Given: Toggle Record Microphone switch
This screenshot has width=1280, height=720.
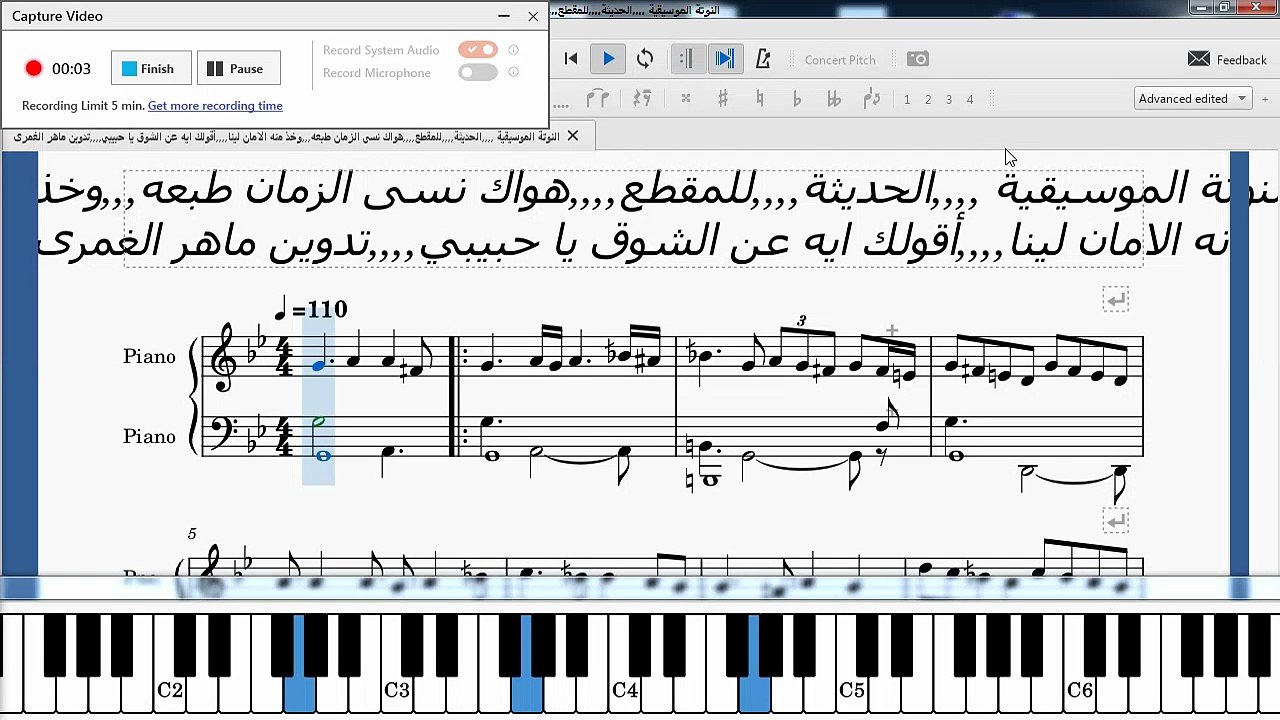Looking at the screenshot, I should click(x=478, y=72).
